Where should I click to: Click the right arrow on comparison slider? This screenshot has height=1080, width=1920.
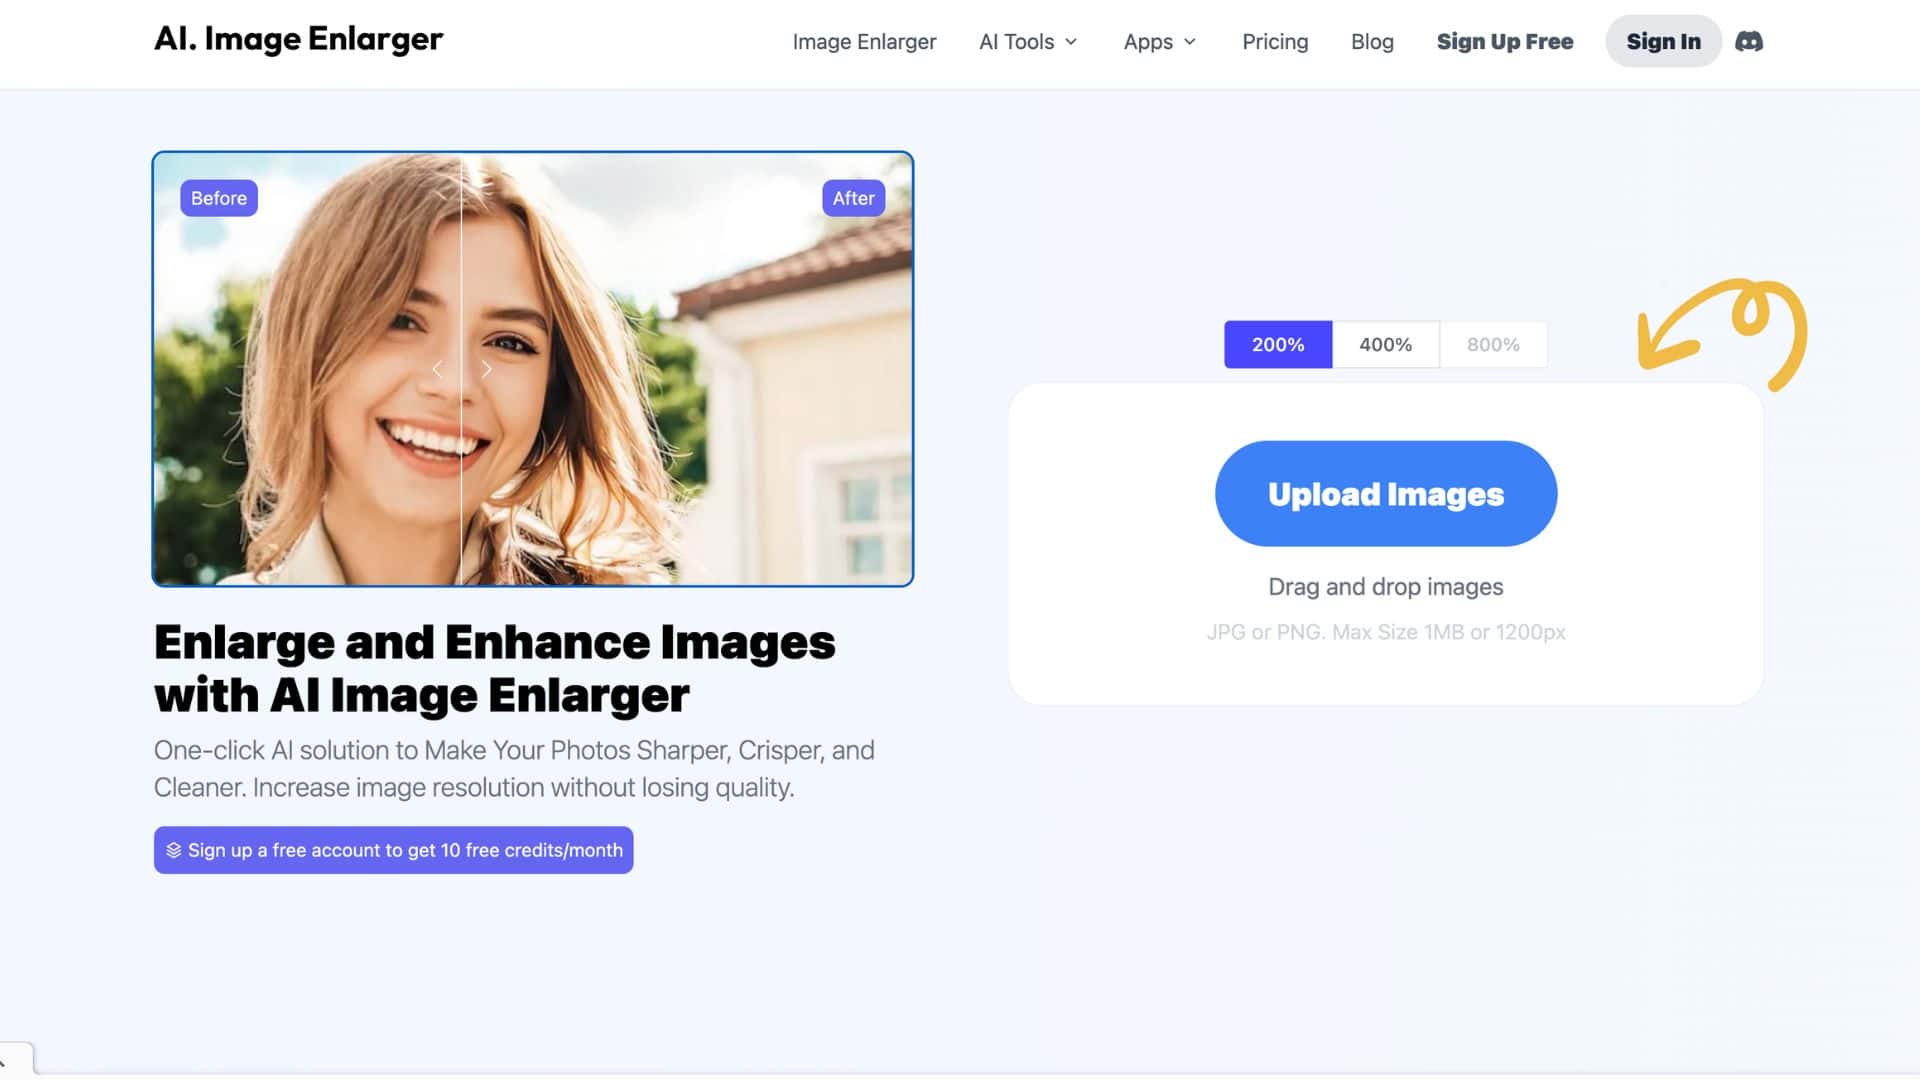[486, 369]
